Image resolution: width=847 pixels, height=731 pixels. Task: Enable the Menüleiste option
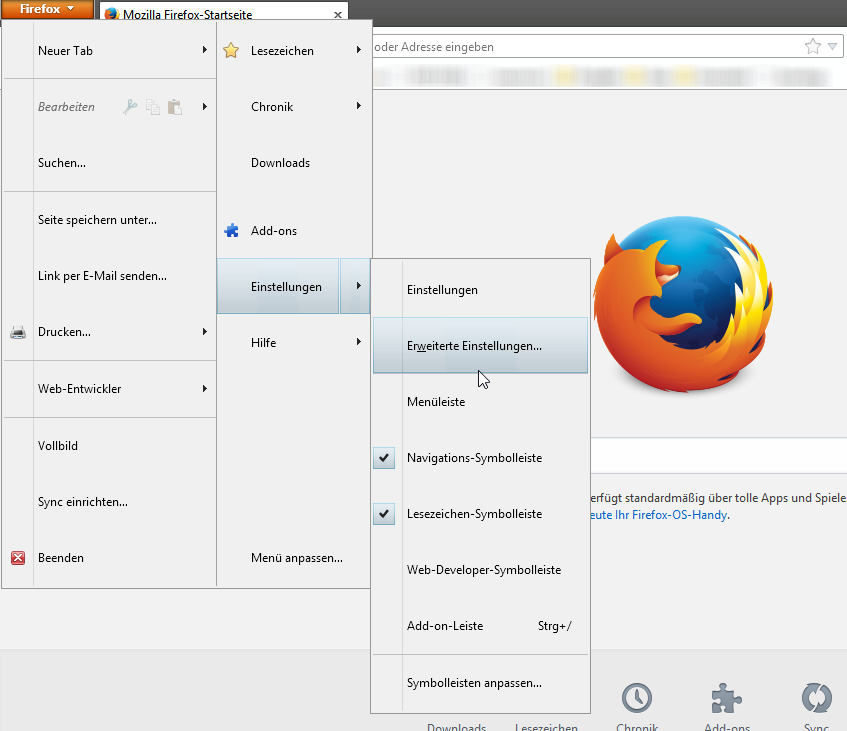coord(436,402)
